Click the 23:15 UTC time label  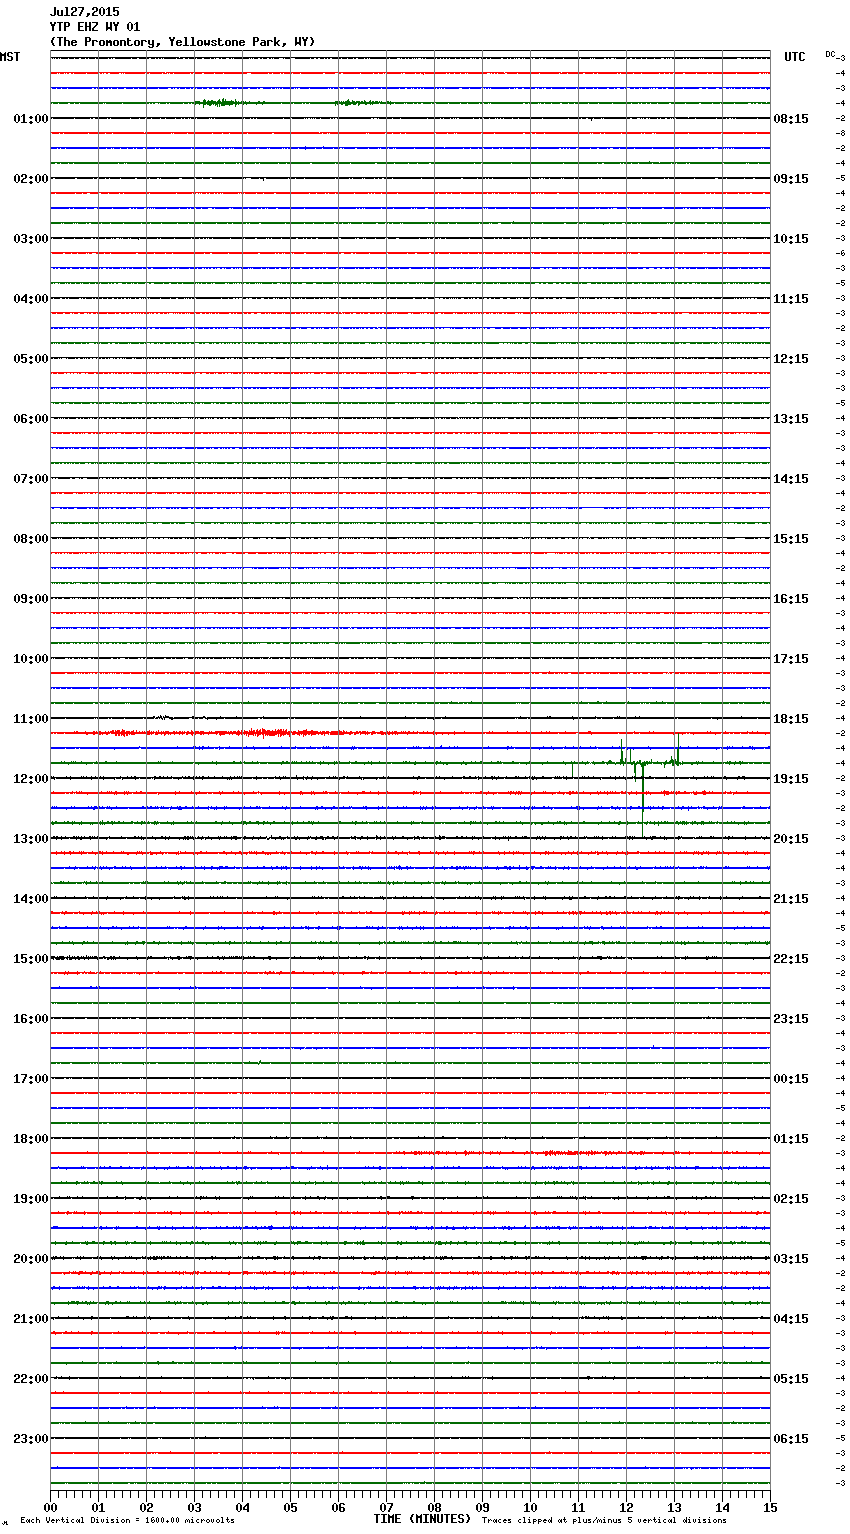(791, 1019)
